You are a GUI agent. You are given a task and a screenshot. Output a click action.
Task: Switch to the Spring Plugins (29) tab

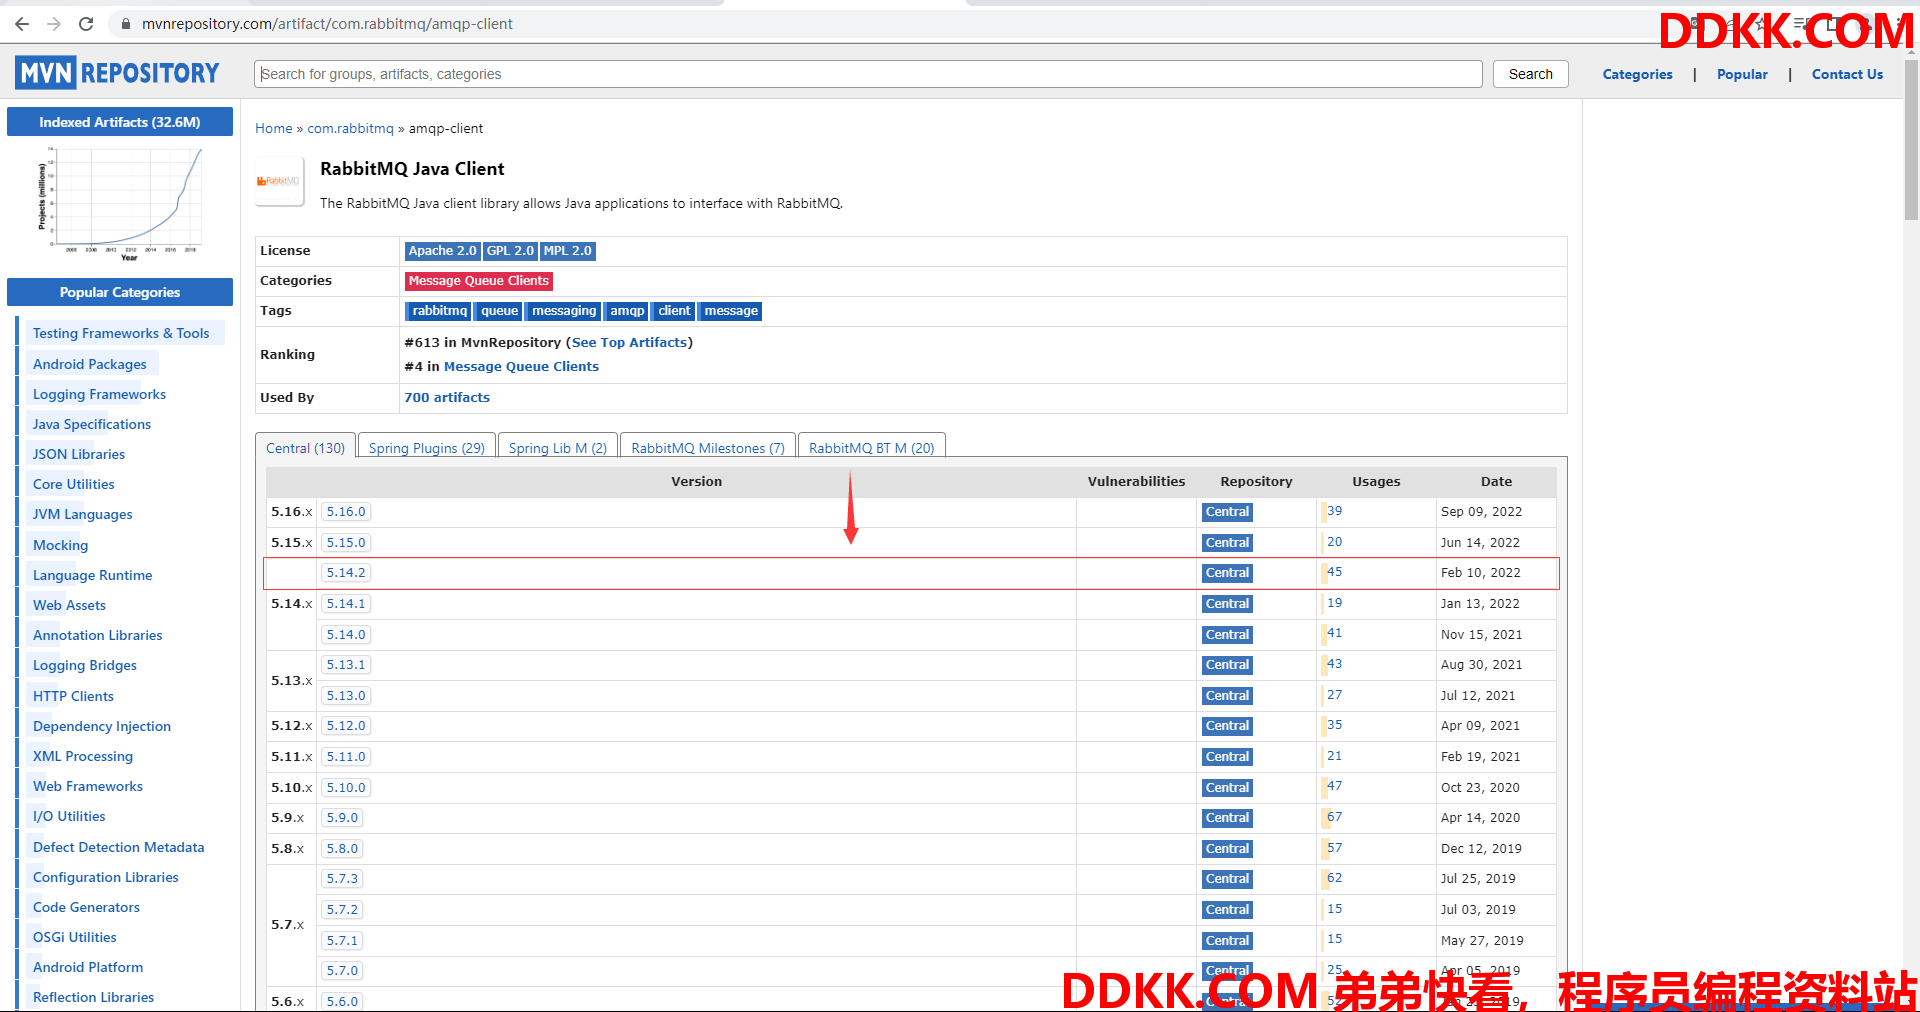click(426, 447)
